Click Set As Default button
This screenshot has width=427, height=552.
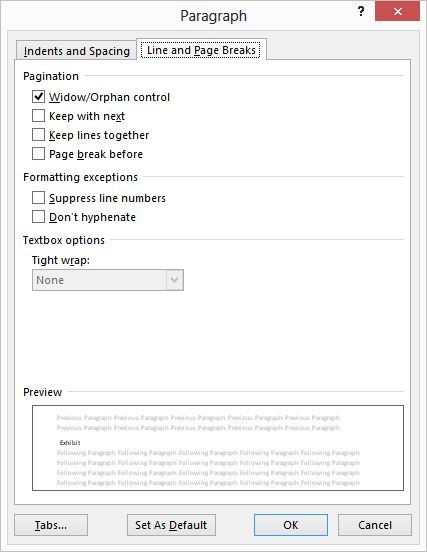click(171, 525)
